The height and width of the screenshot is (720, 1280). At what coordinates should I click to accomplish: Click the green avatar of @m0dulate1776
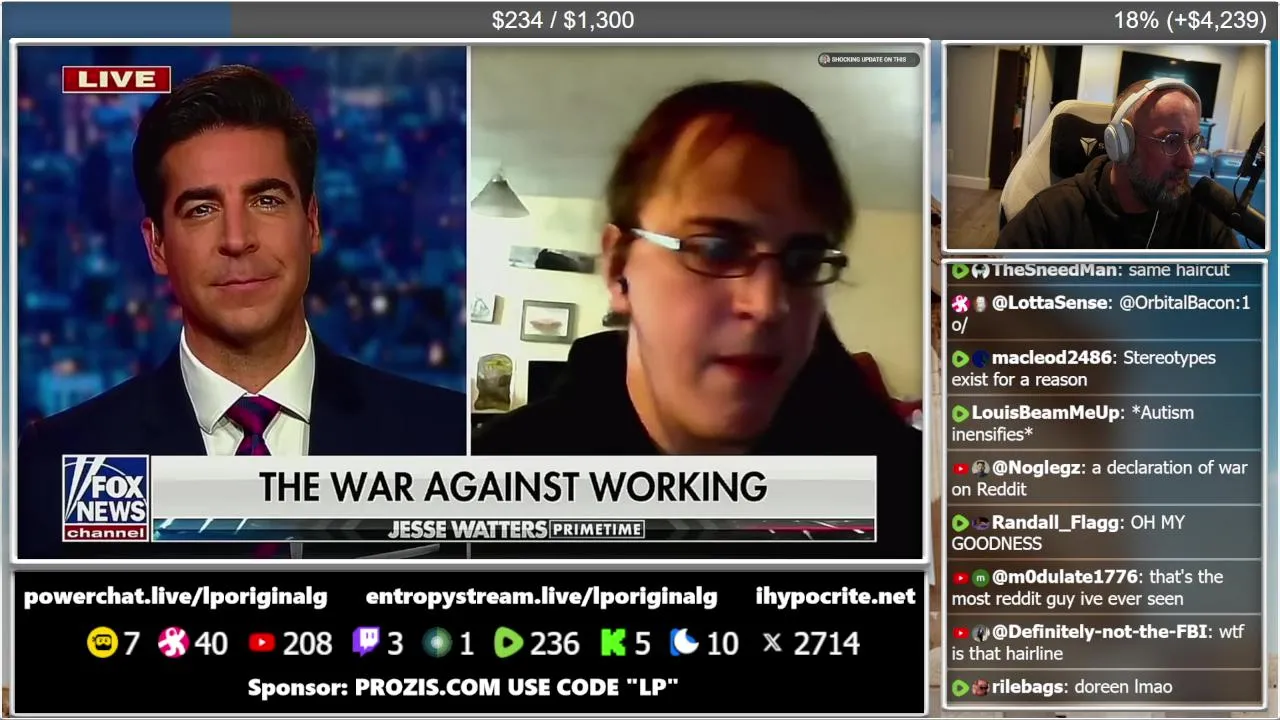pyautogui.click(x=980, y=578)
